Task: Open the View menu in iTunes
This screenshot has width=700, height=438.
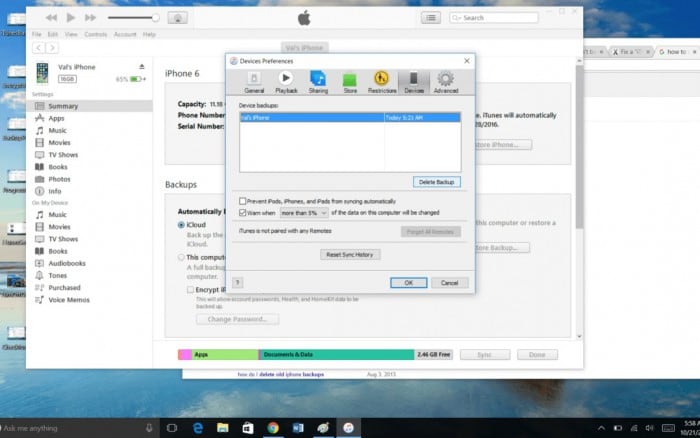Action: click(x=71, y=34)
